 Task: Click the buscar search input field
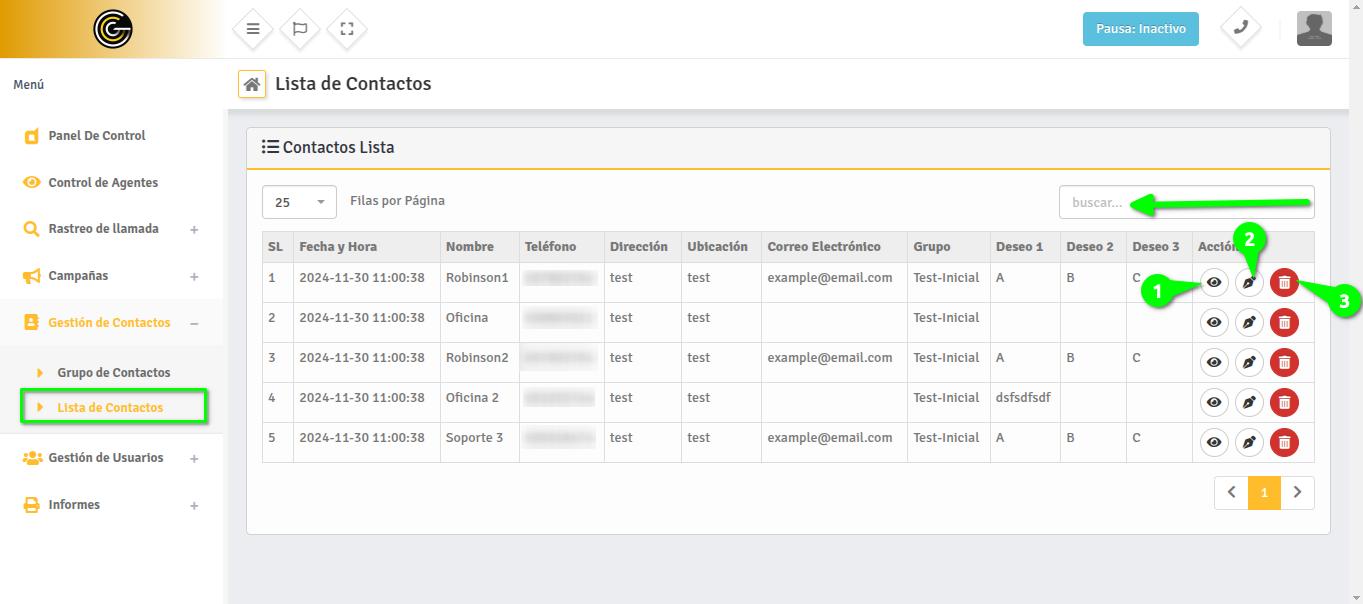(x=1186, y=202)
